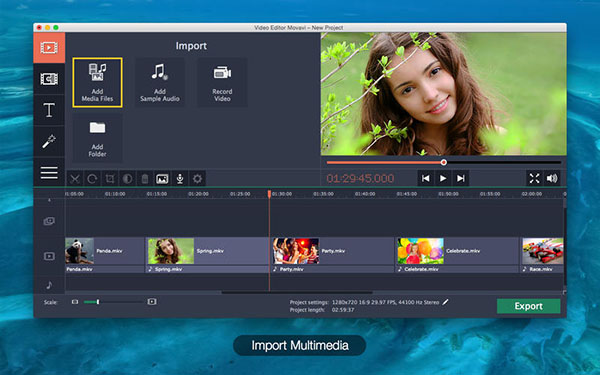Open the Titles tab with T icon
Image resolution: width=600 pixels, height=375 pixels.
pyautogui.click(x=49, y=110)
